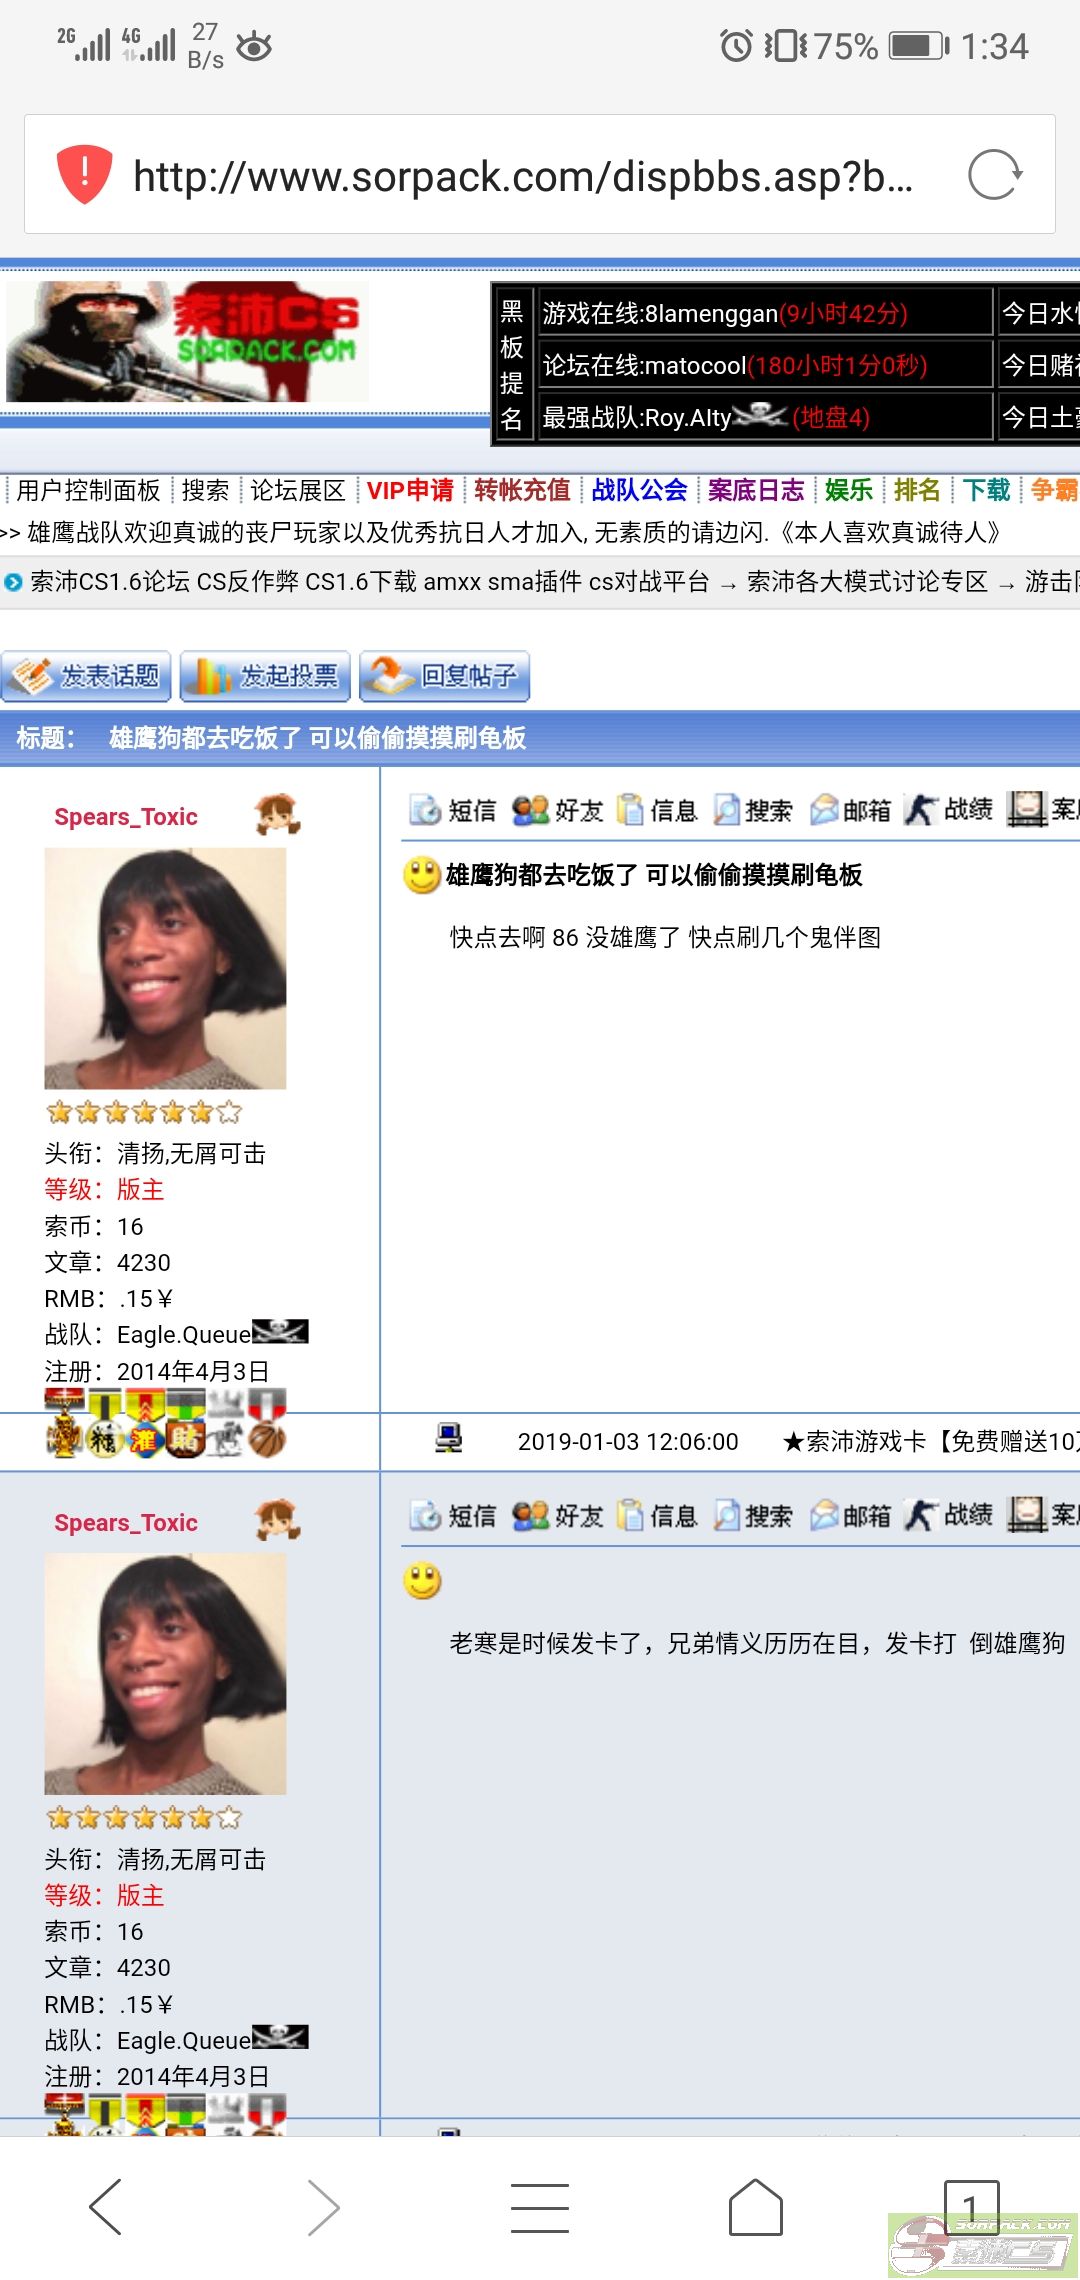
Task: Select 战队公会 in navigation bar
Action: 639,490
